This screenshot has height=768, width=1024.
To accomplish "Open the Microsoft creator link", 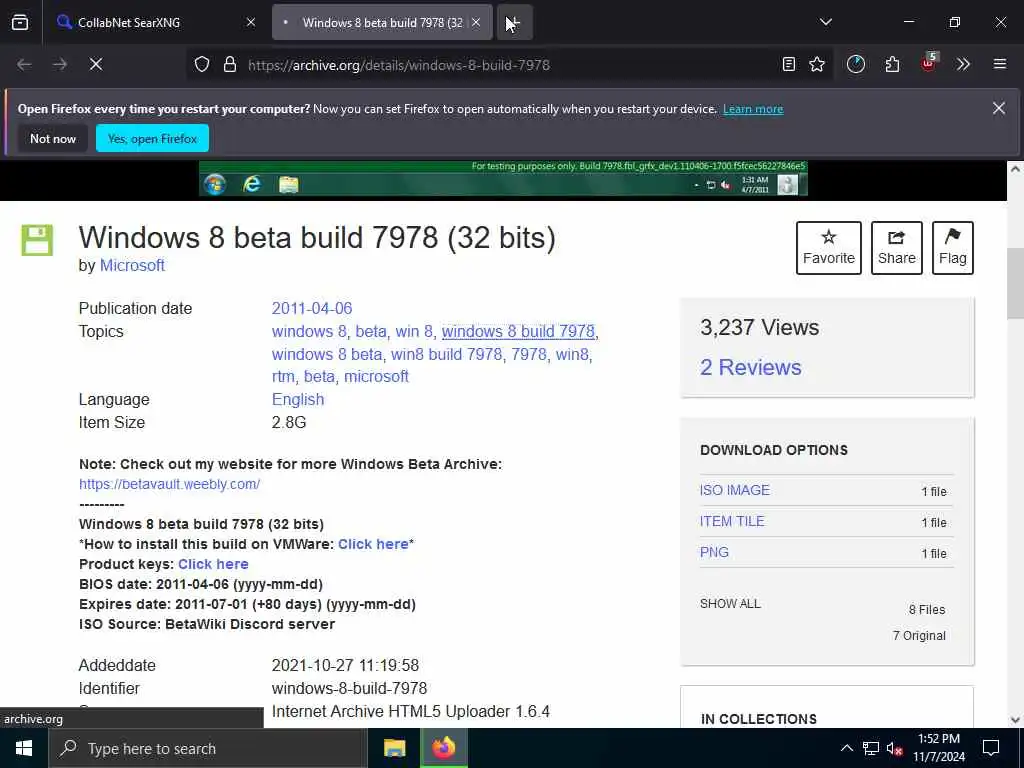I will pyautogui.click(x=132, y=266).
